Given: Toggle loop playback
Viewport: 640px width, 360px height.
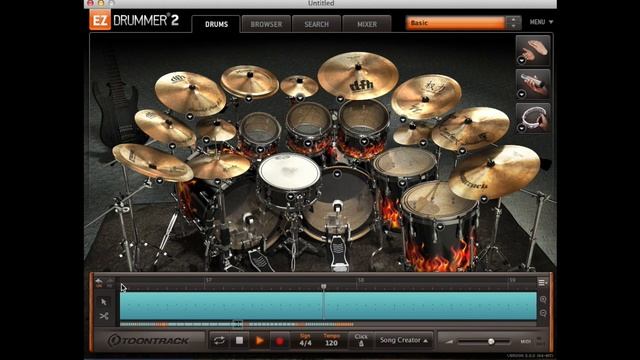Looking at the screenshot, I should pos(219,340).
